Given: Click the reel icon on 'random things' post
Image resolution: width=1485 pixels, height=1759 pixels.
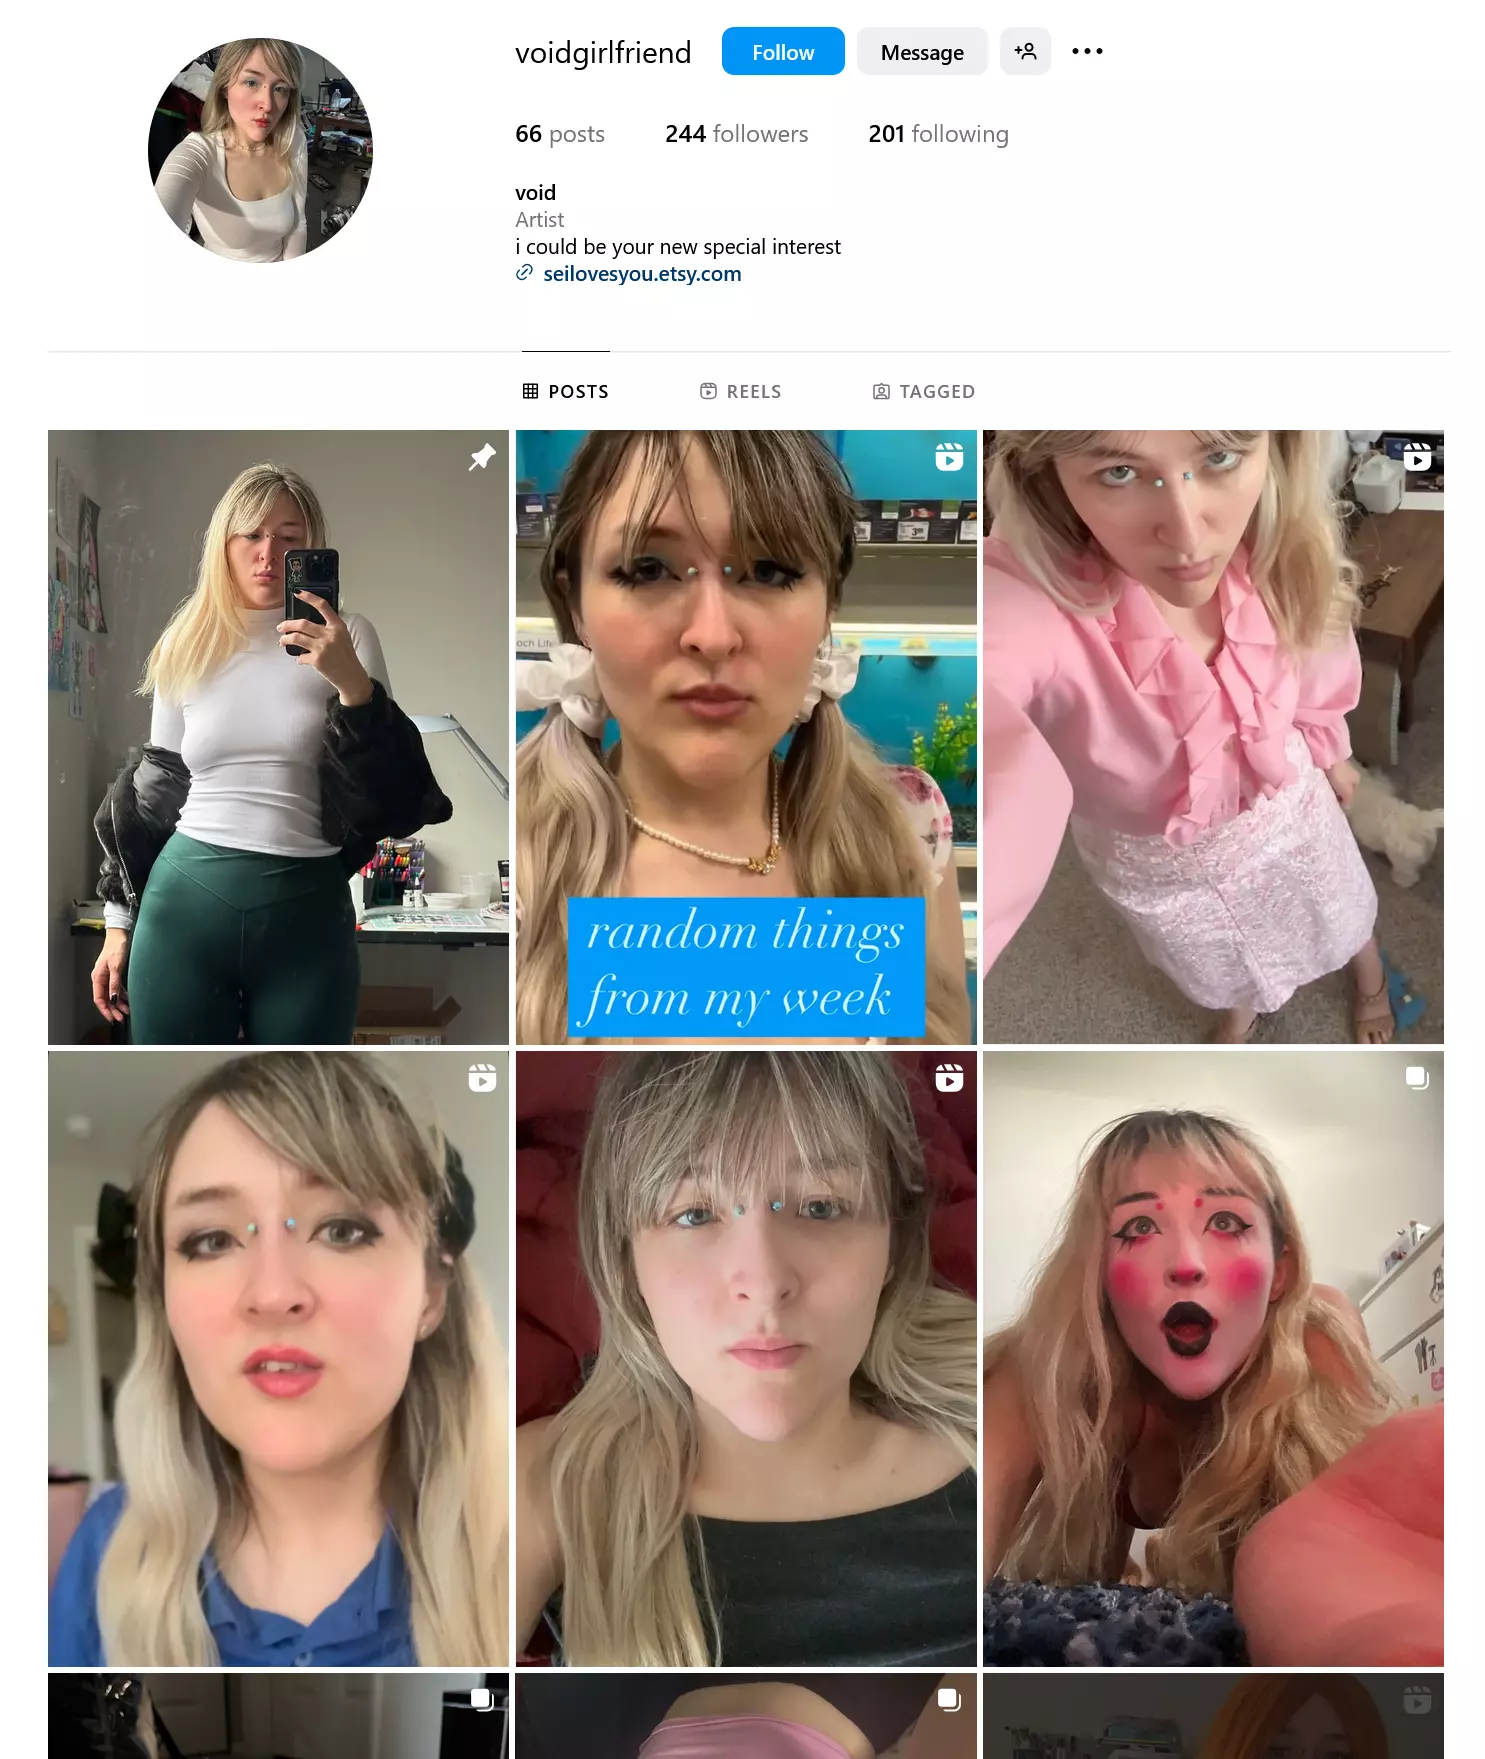Looking at the screenshot, I should 949,457.
